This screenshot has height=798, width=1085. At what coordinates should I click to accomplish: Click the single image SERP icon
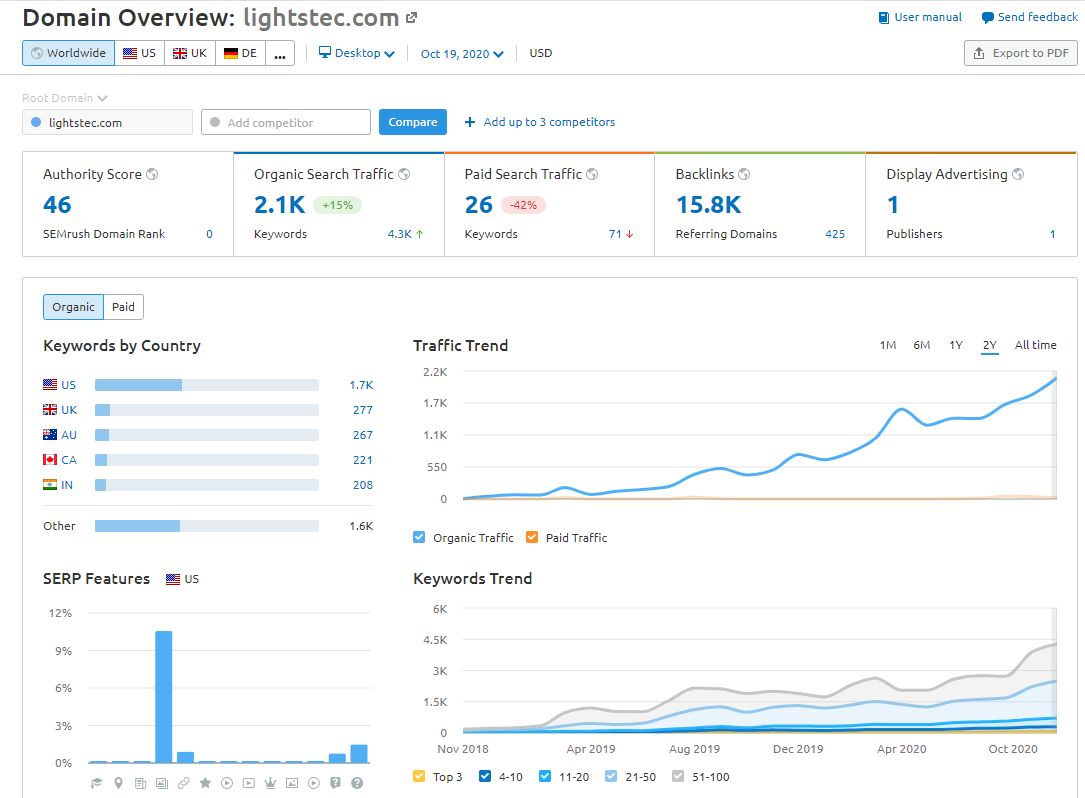[x=292, y=783]
